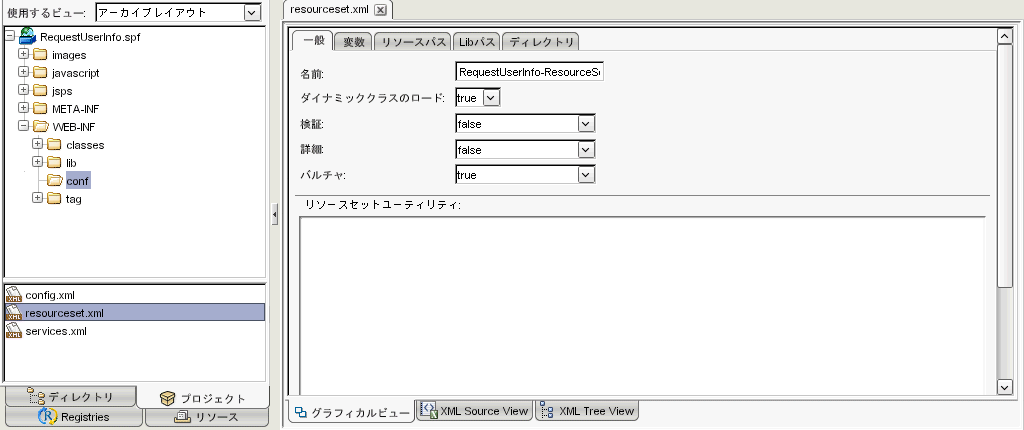The height and width of the screenshot is (430, 1024).
Task: Switch to the 変数 tab
Action: (x=353, y=42)
